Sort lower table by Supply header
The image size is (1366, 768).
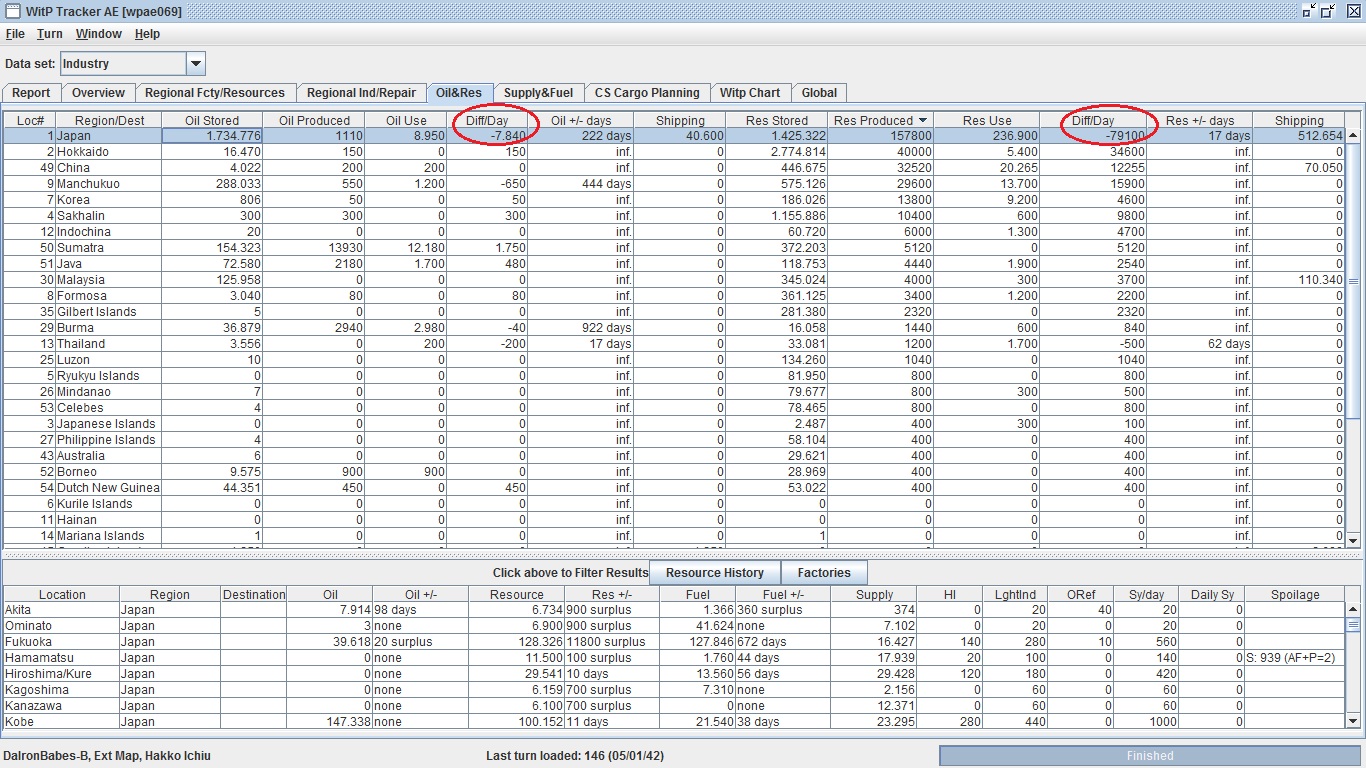tap(875, 595)
